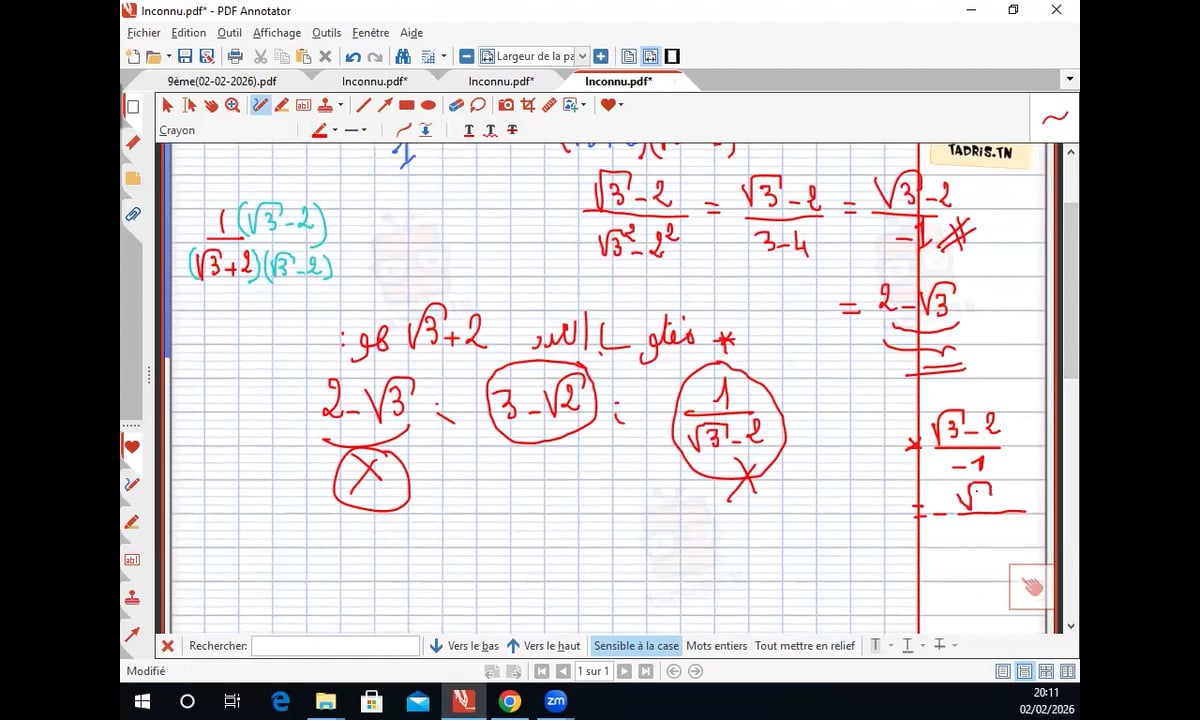Toggle 'Sensible à la casse' option
The width and height of the screenshot is (1200, 720).
point(636,646)
